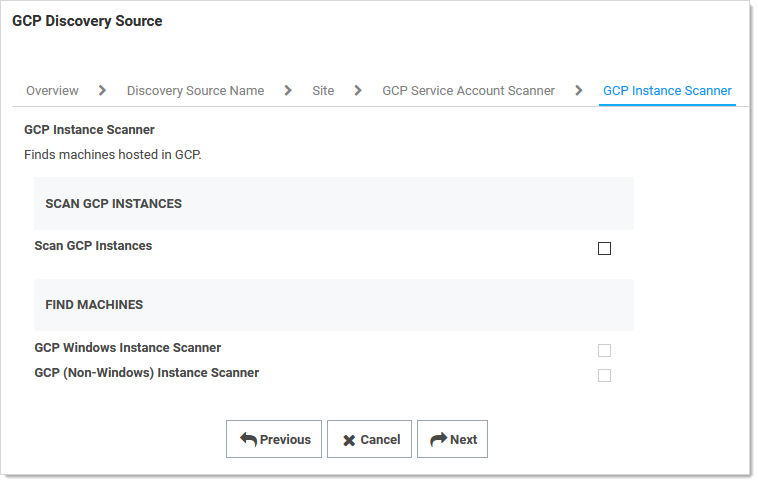Open the Discovery Source Name tab
Image resolution: width=758 pixels, height=483 pixels.
pos(195,91)
